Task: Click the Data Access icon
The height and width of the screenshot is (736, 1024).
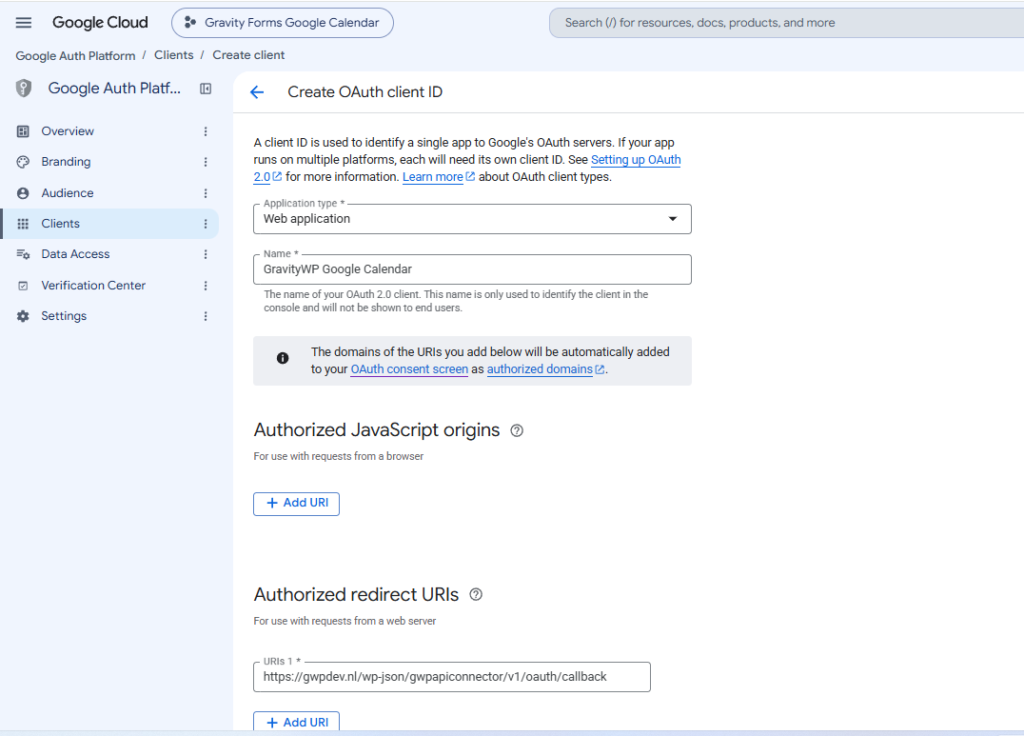Action: click(x=23, y=254)
